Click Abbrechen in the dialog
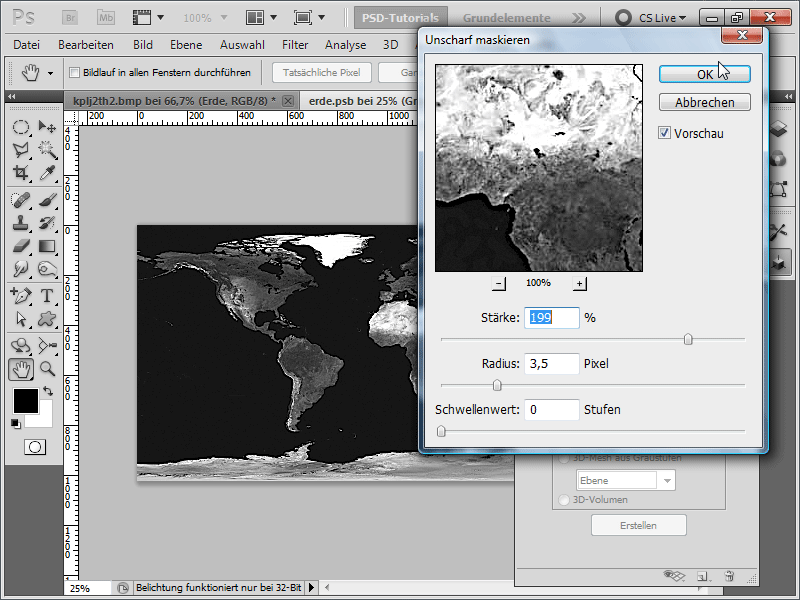The image size is (800, 600). pos(705,102)
